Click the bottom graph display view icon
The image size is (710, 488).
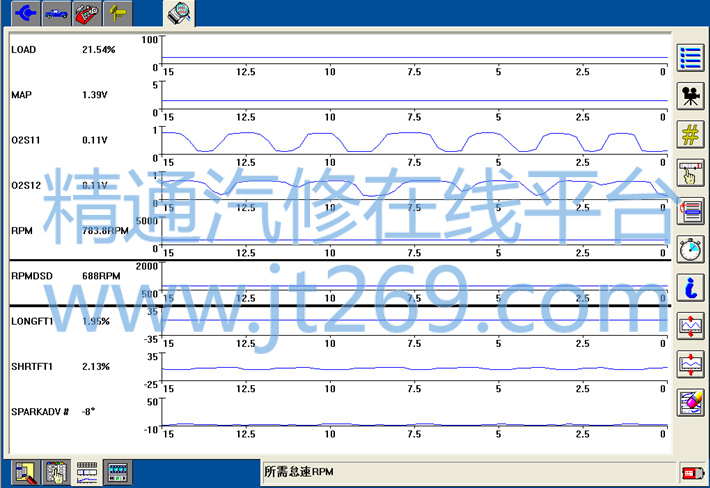[87, 473]
